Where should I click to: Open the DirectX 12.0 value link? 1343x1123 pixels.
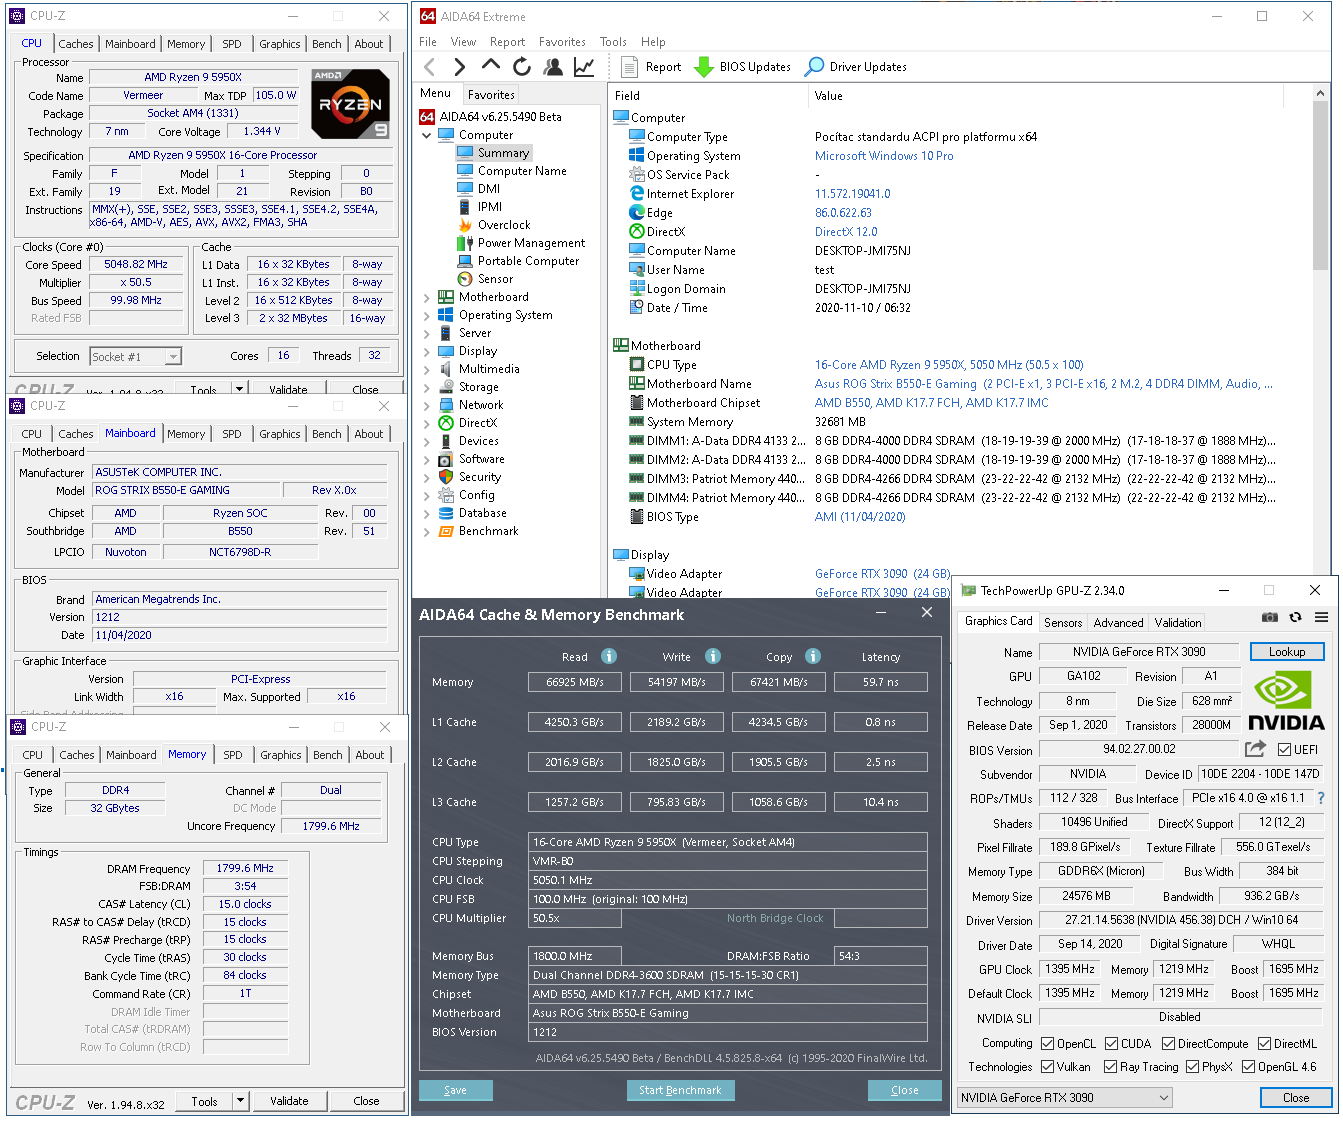846,232
